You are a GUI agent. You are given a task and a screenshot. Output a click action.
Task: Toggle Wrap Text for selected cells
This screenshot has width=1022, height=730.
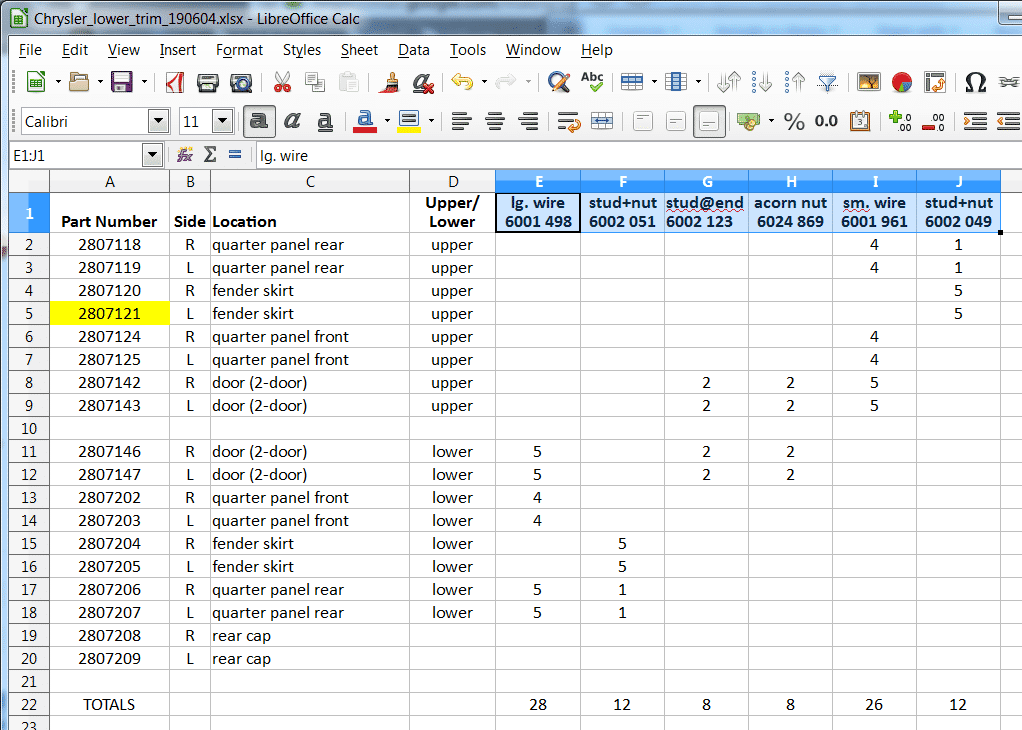pos(569,122)
